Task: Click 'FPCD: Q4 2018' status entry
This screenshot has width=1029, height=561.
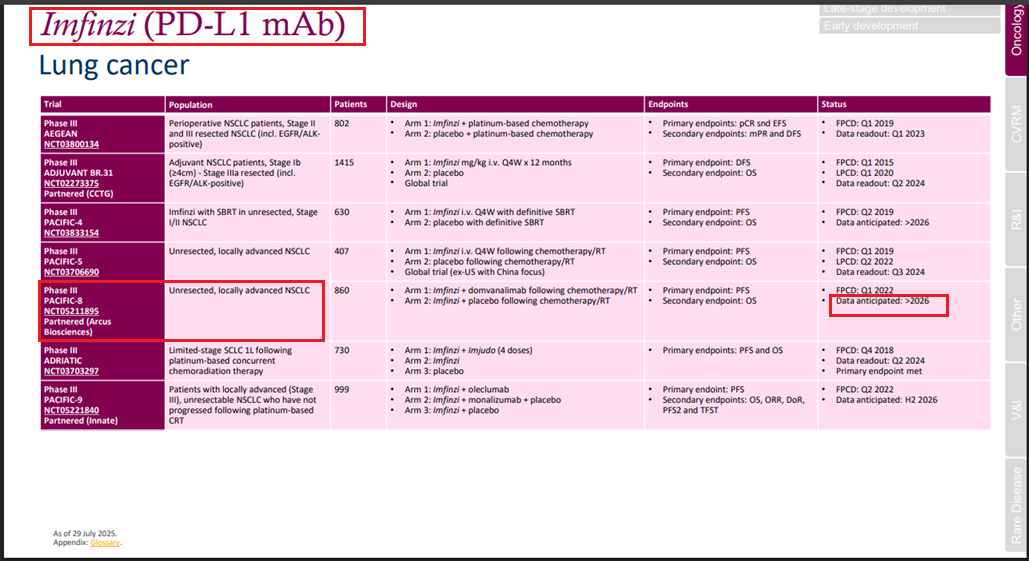Action: pyautogui.click(x=864, y=350)
